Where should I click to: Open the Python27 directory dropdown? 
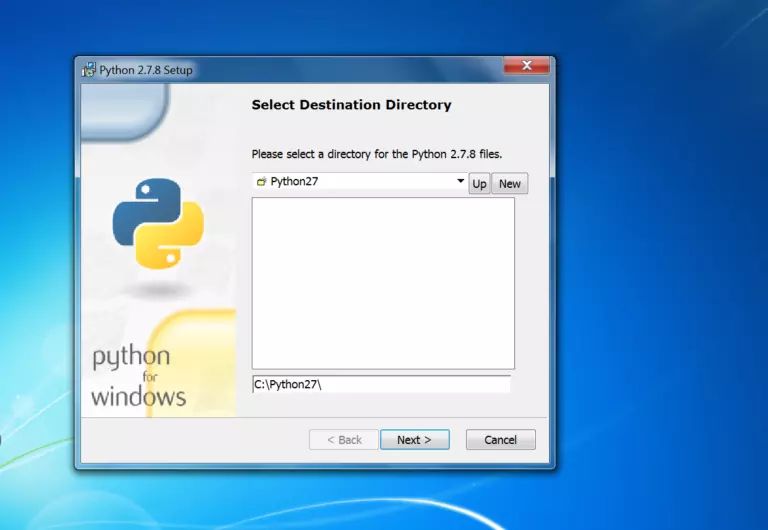coord(360,181)
